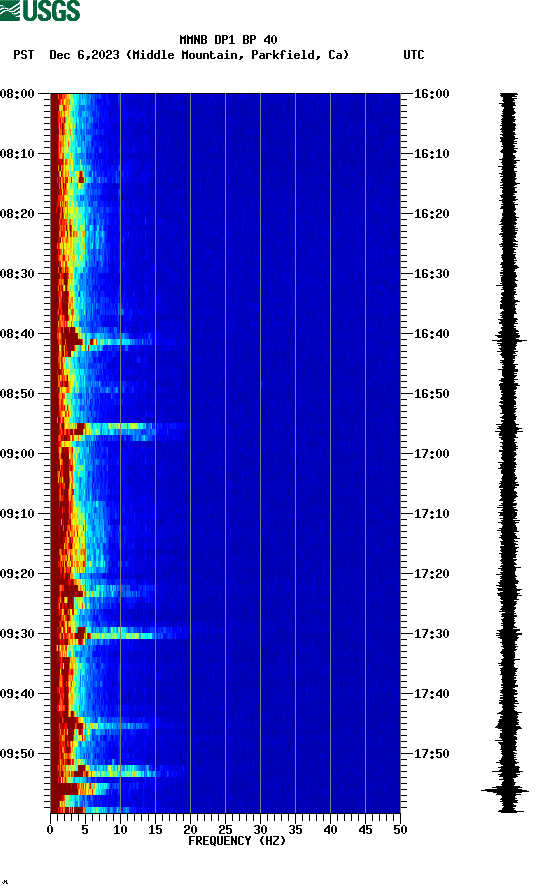Click the 5 Hz frequency axis label

pyautogui.click(x=85, y=830)
